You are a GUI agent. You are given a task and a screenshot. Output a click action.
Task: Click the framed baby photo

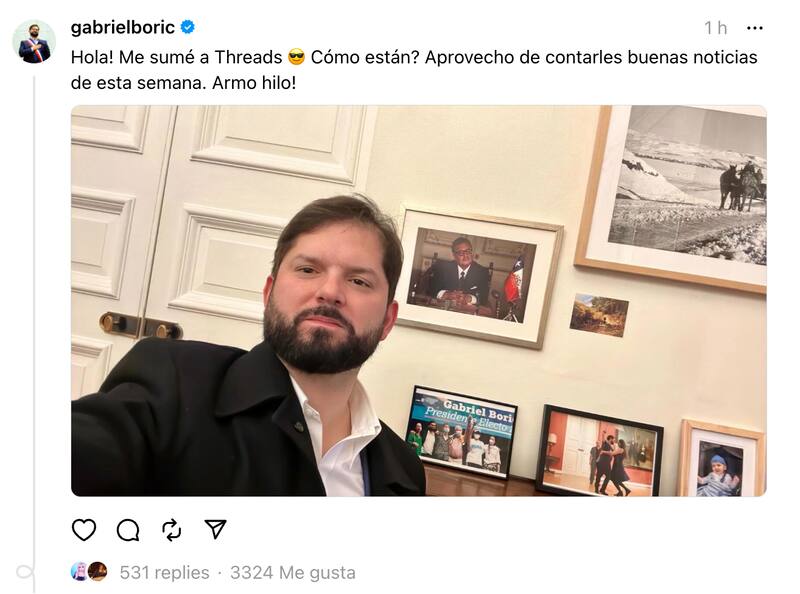pos(721,458)
